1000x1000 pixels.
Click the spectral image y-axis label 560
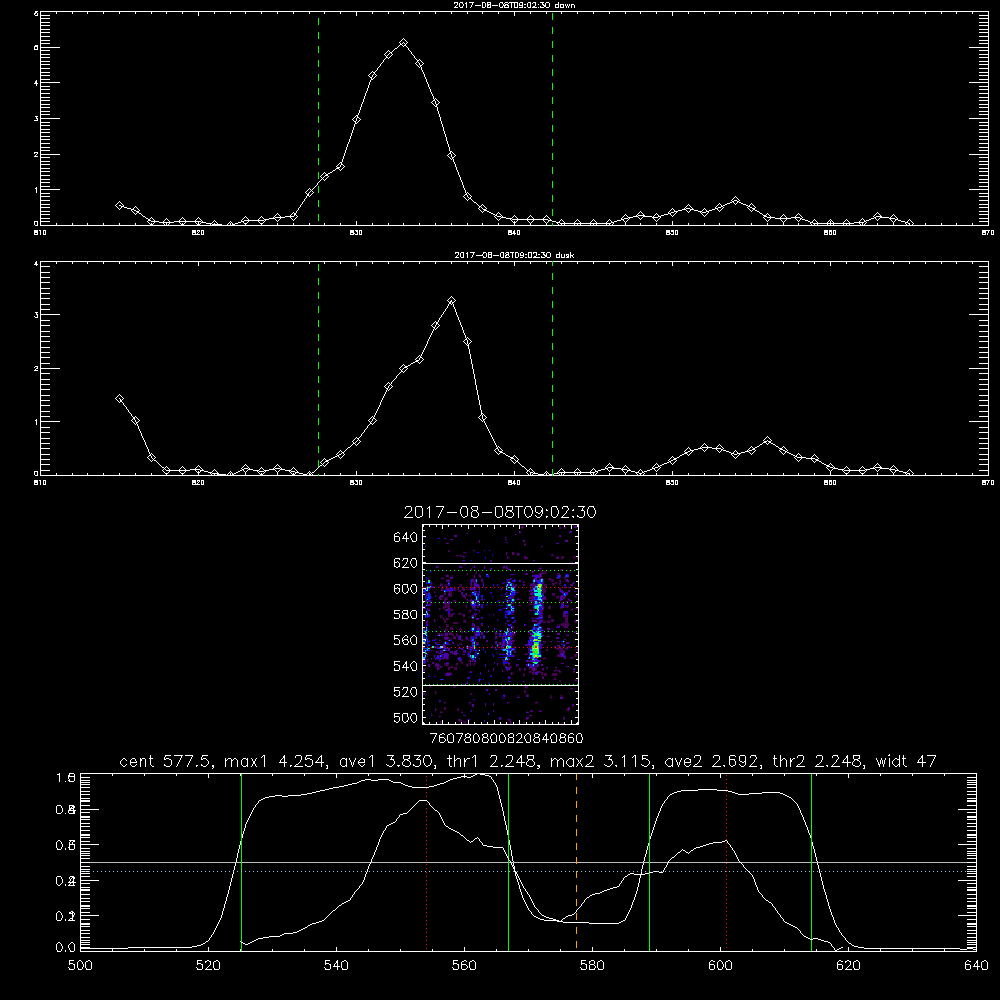pos(406,640)
